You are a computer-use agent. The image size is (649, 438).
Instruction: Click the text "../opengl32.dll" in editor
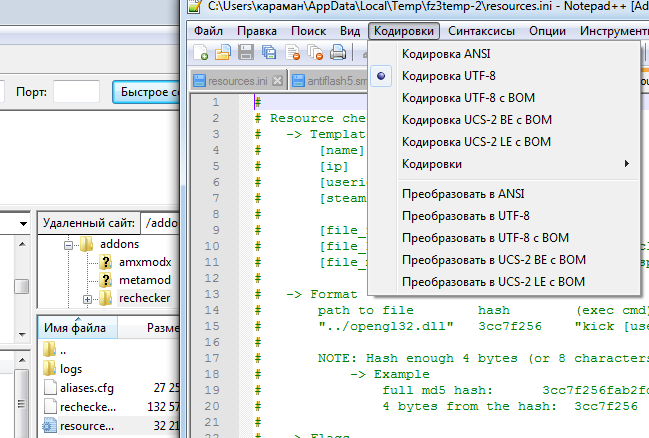tap(385, 326)
